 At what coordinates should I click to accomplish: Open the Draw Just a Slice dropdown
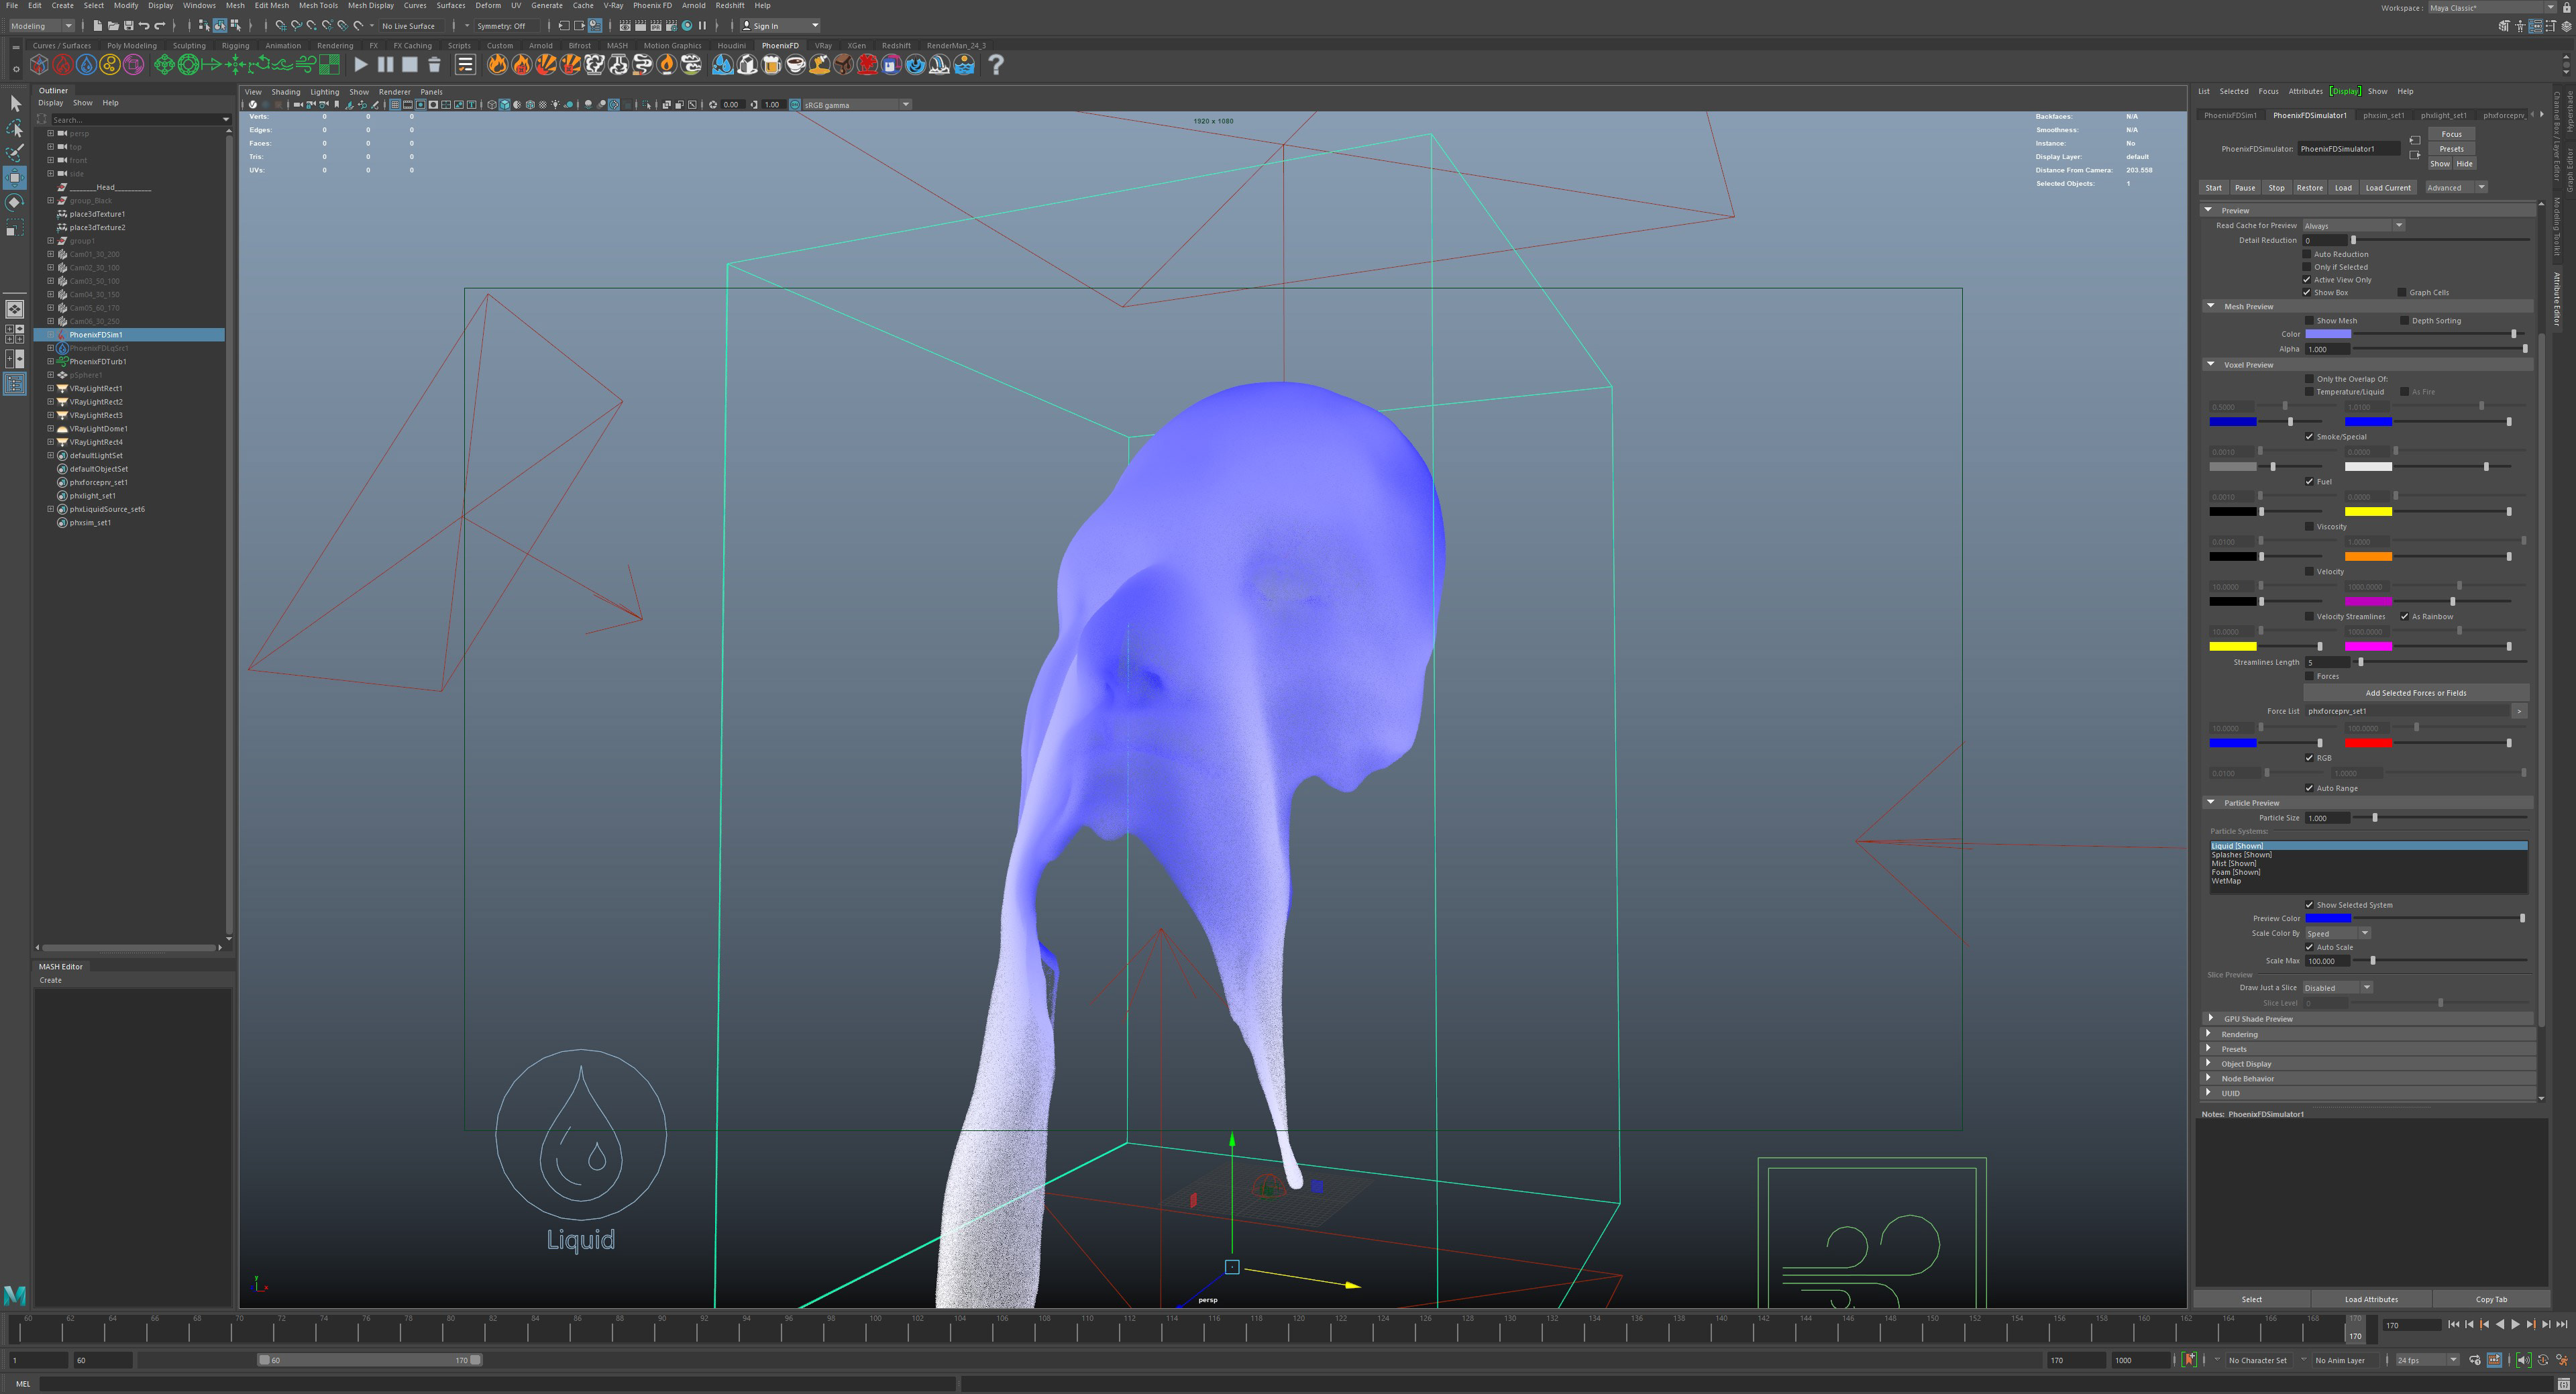[2338, 988]
